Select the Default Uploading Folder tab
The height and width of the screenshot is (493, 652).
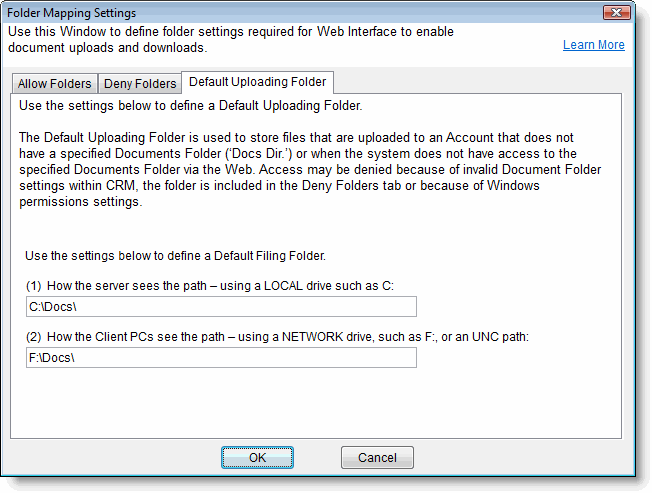(x=257, y=82)
